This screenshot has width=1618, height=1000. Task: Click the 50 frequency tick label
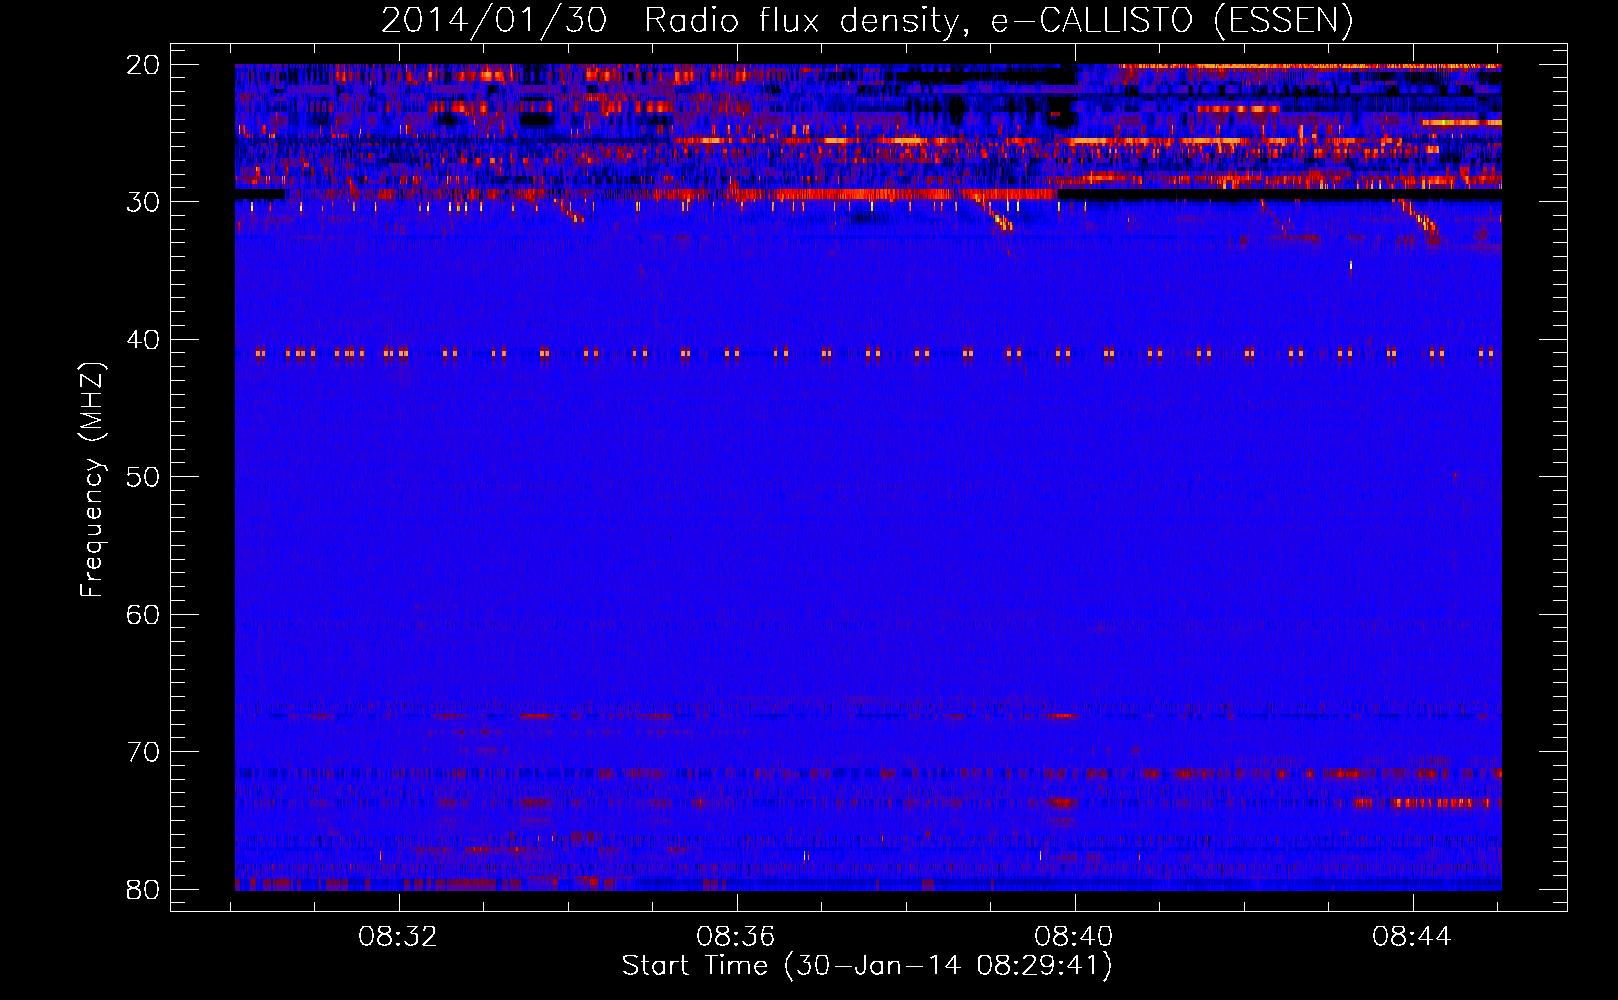pyautogui.click(x=144, y=477)
